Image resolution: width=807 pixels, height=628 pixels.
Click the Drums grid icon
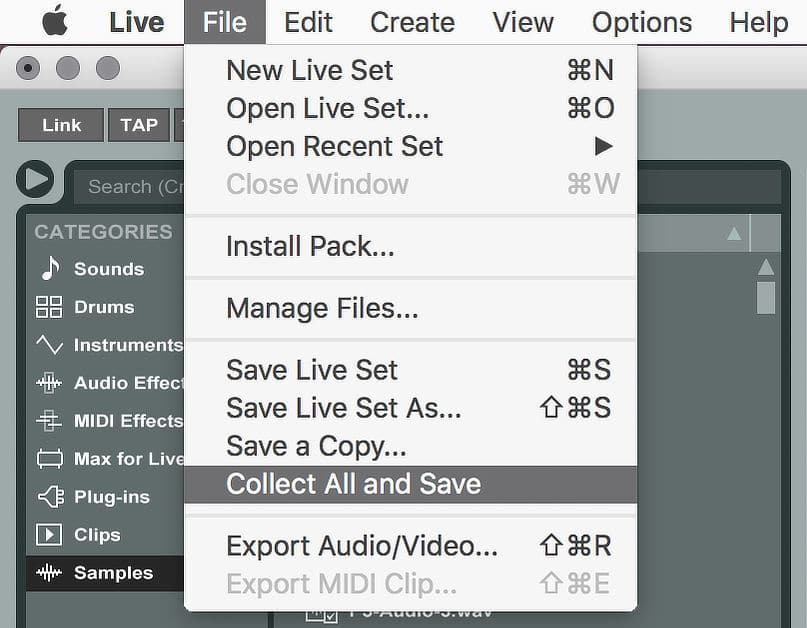[49, 307]
